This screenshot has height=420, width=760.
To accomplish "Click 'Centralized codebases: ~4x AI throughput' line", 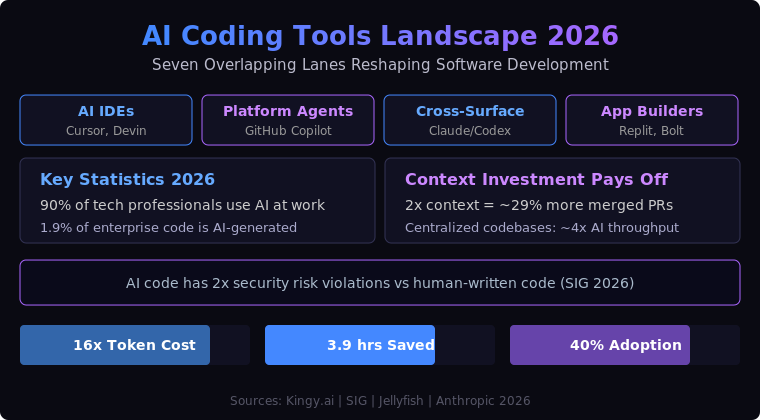I will point(542,227).
